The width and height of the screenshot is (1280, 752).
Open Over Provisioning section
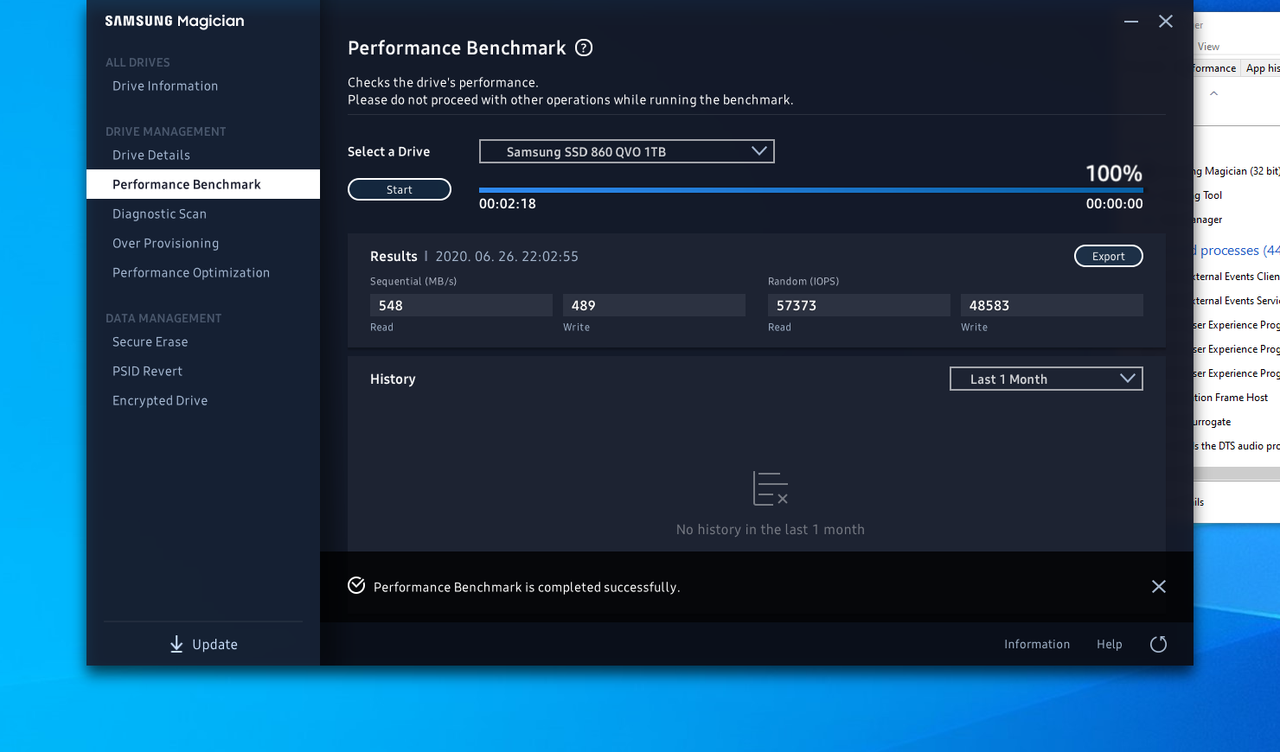(x=165, y=243)
